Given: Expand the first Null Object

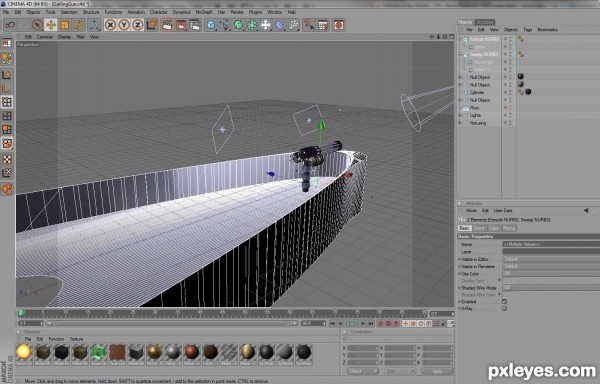Looking at the screenshot, I should [460, 77].
